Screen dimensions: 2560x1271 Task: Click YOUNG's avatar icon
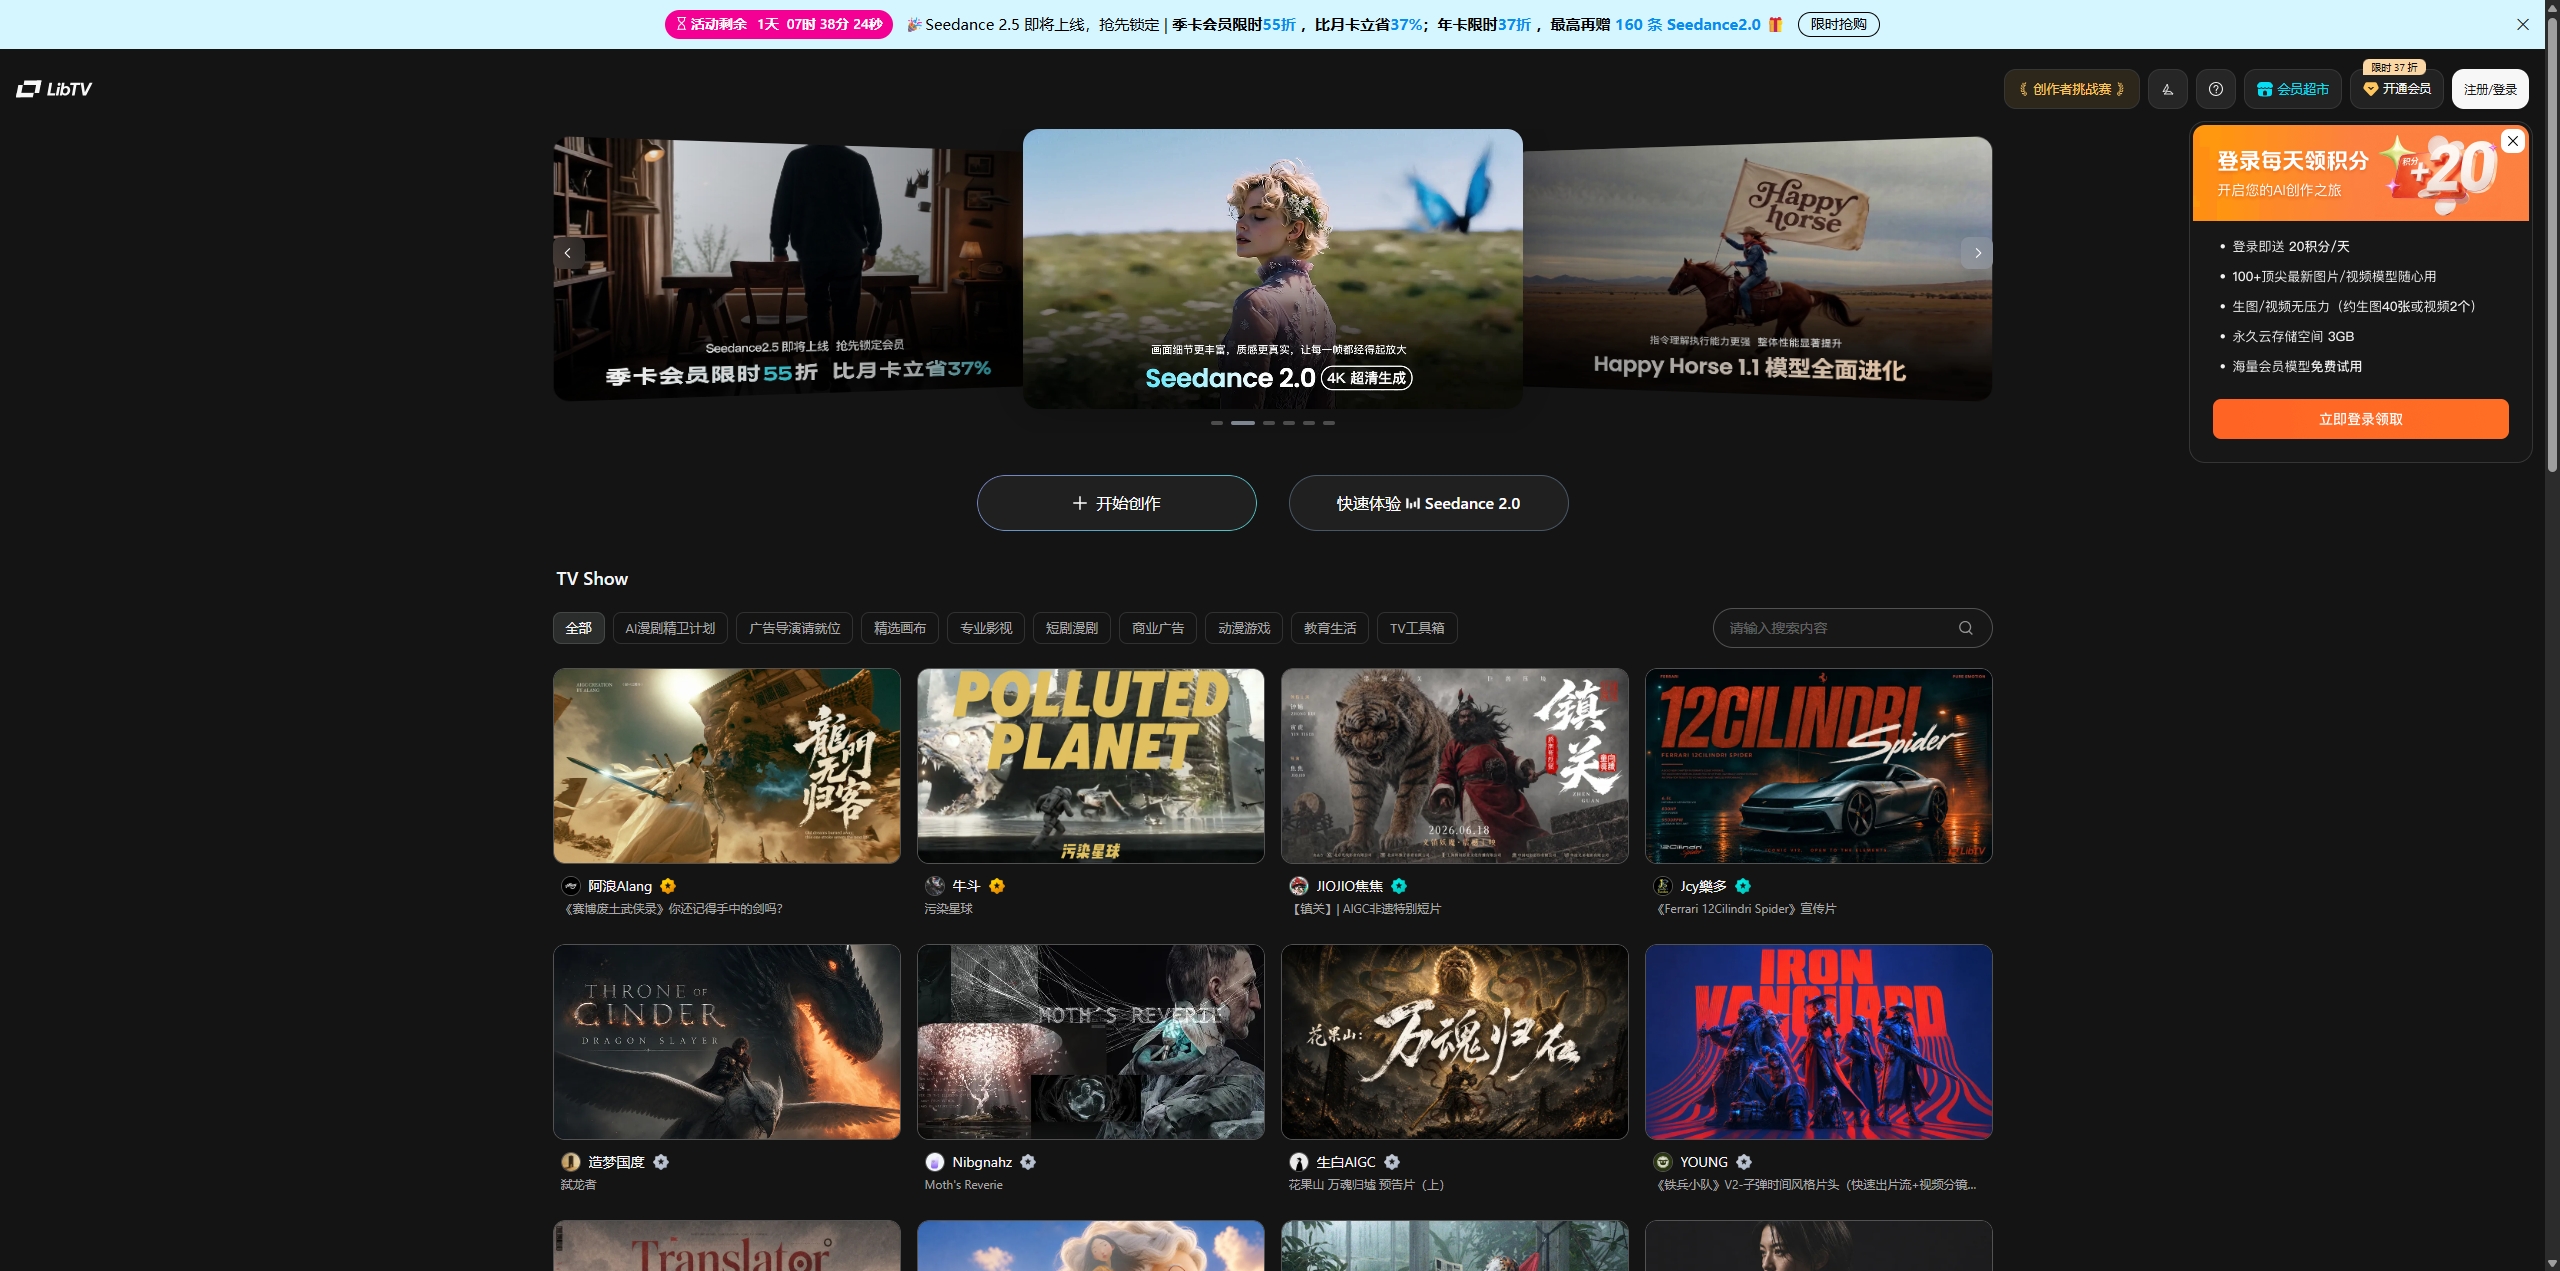(1663, 1162)
